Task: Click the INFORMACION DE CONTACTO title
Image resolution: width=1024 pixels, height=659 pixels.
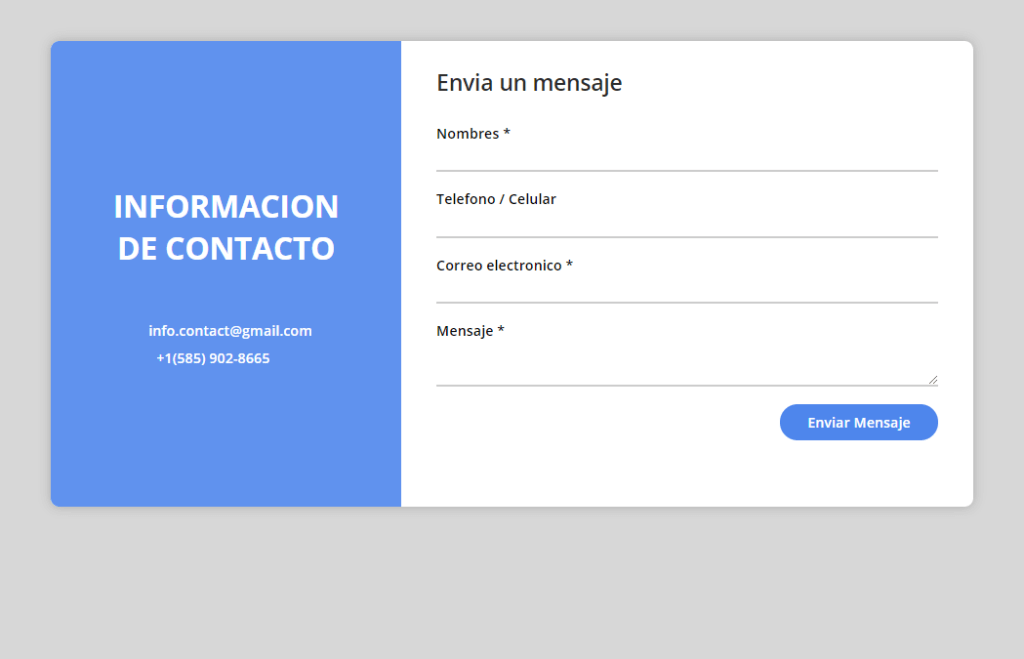Action: 226,227
